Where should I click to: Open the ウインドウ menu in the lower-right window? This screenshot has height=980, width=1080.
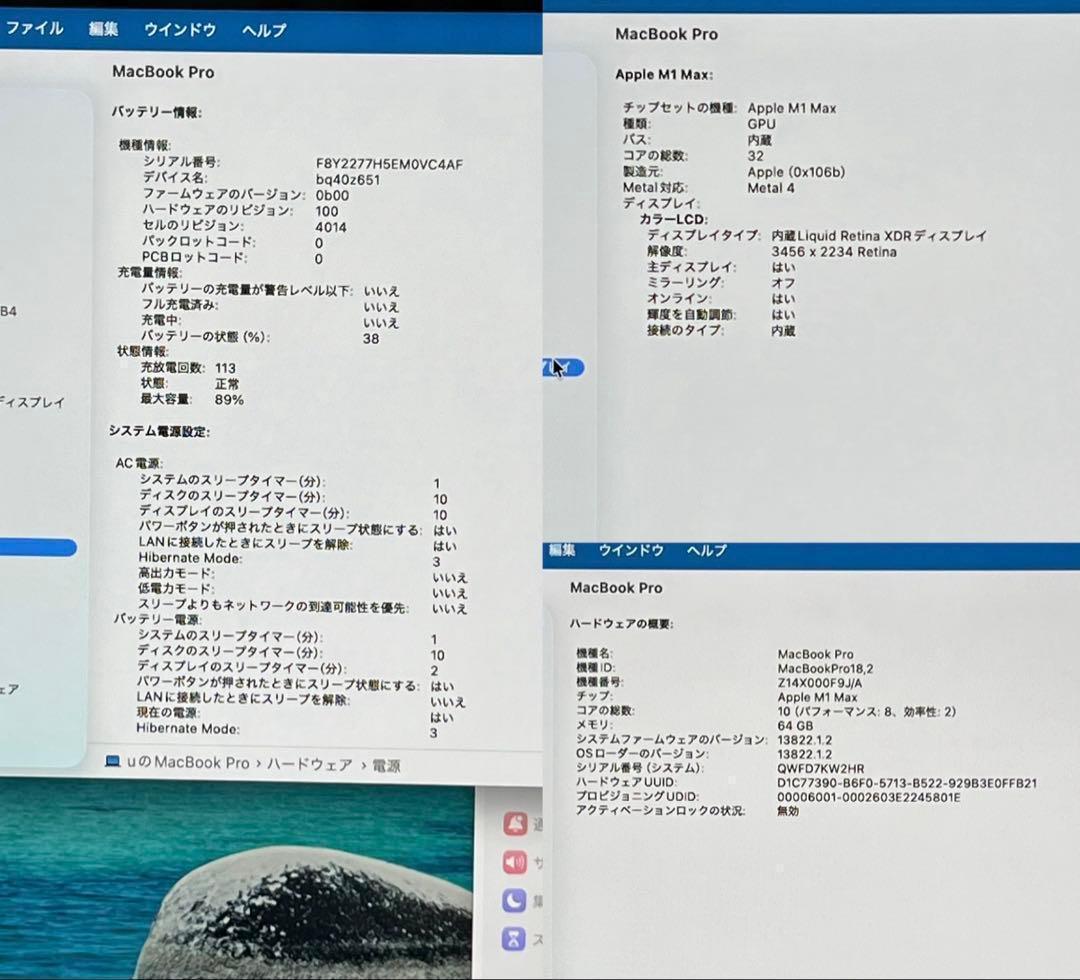click(631, 550)
